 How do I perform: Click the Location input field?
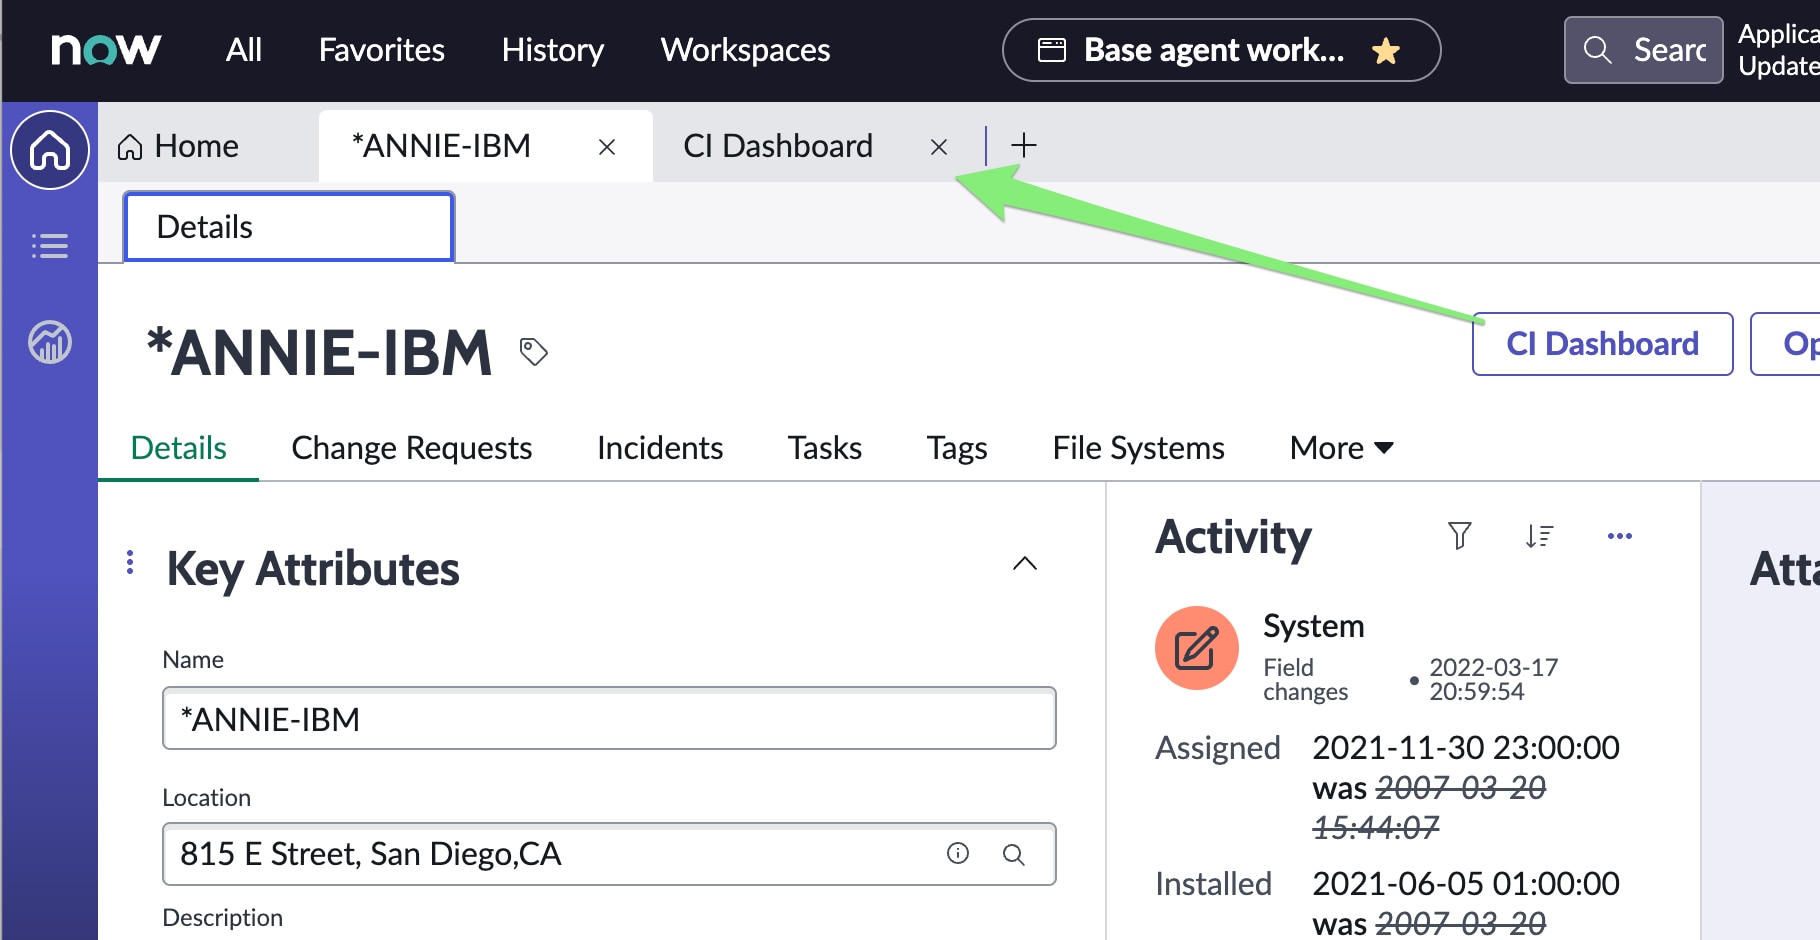click(609, 854)
